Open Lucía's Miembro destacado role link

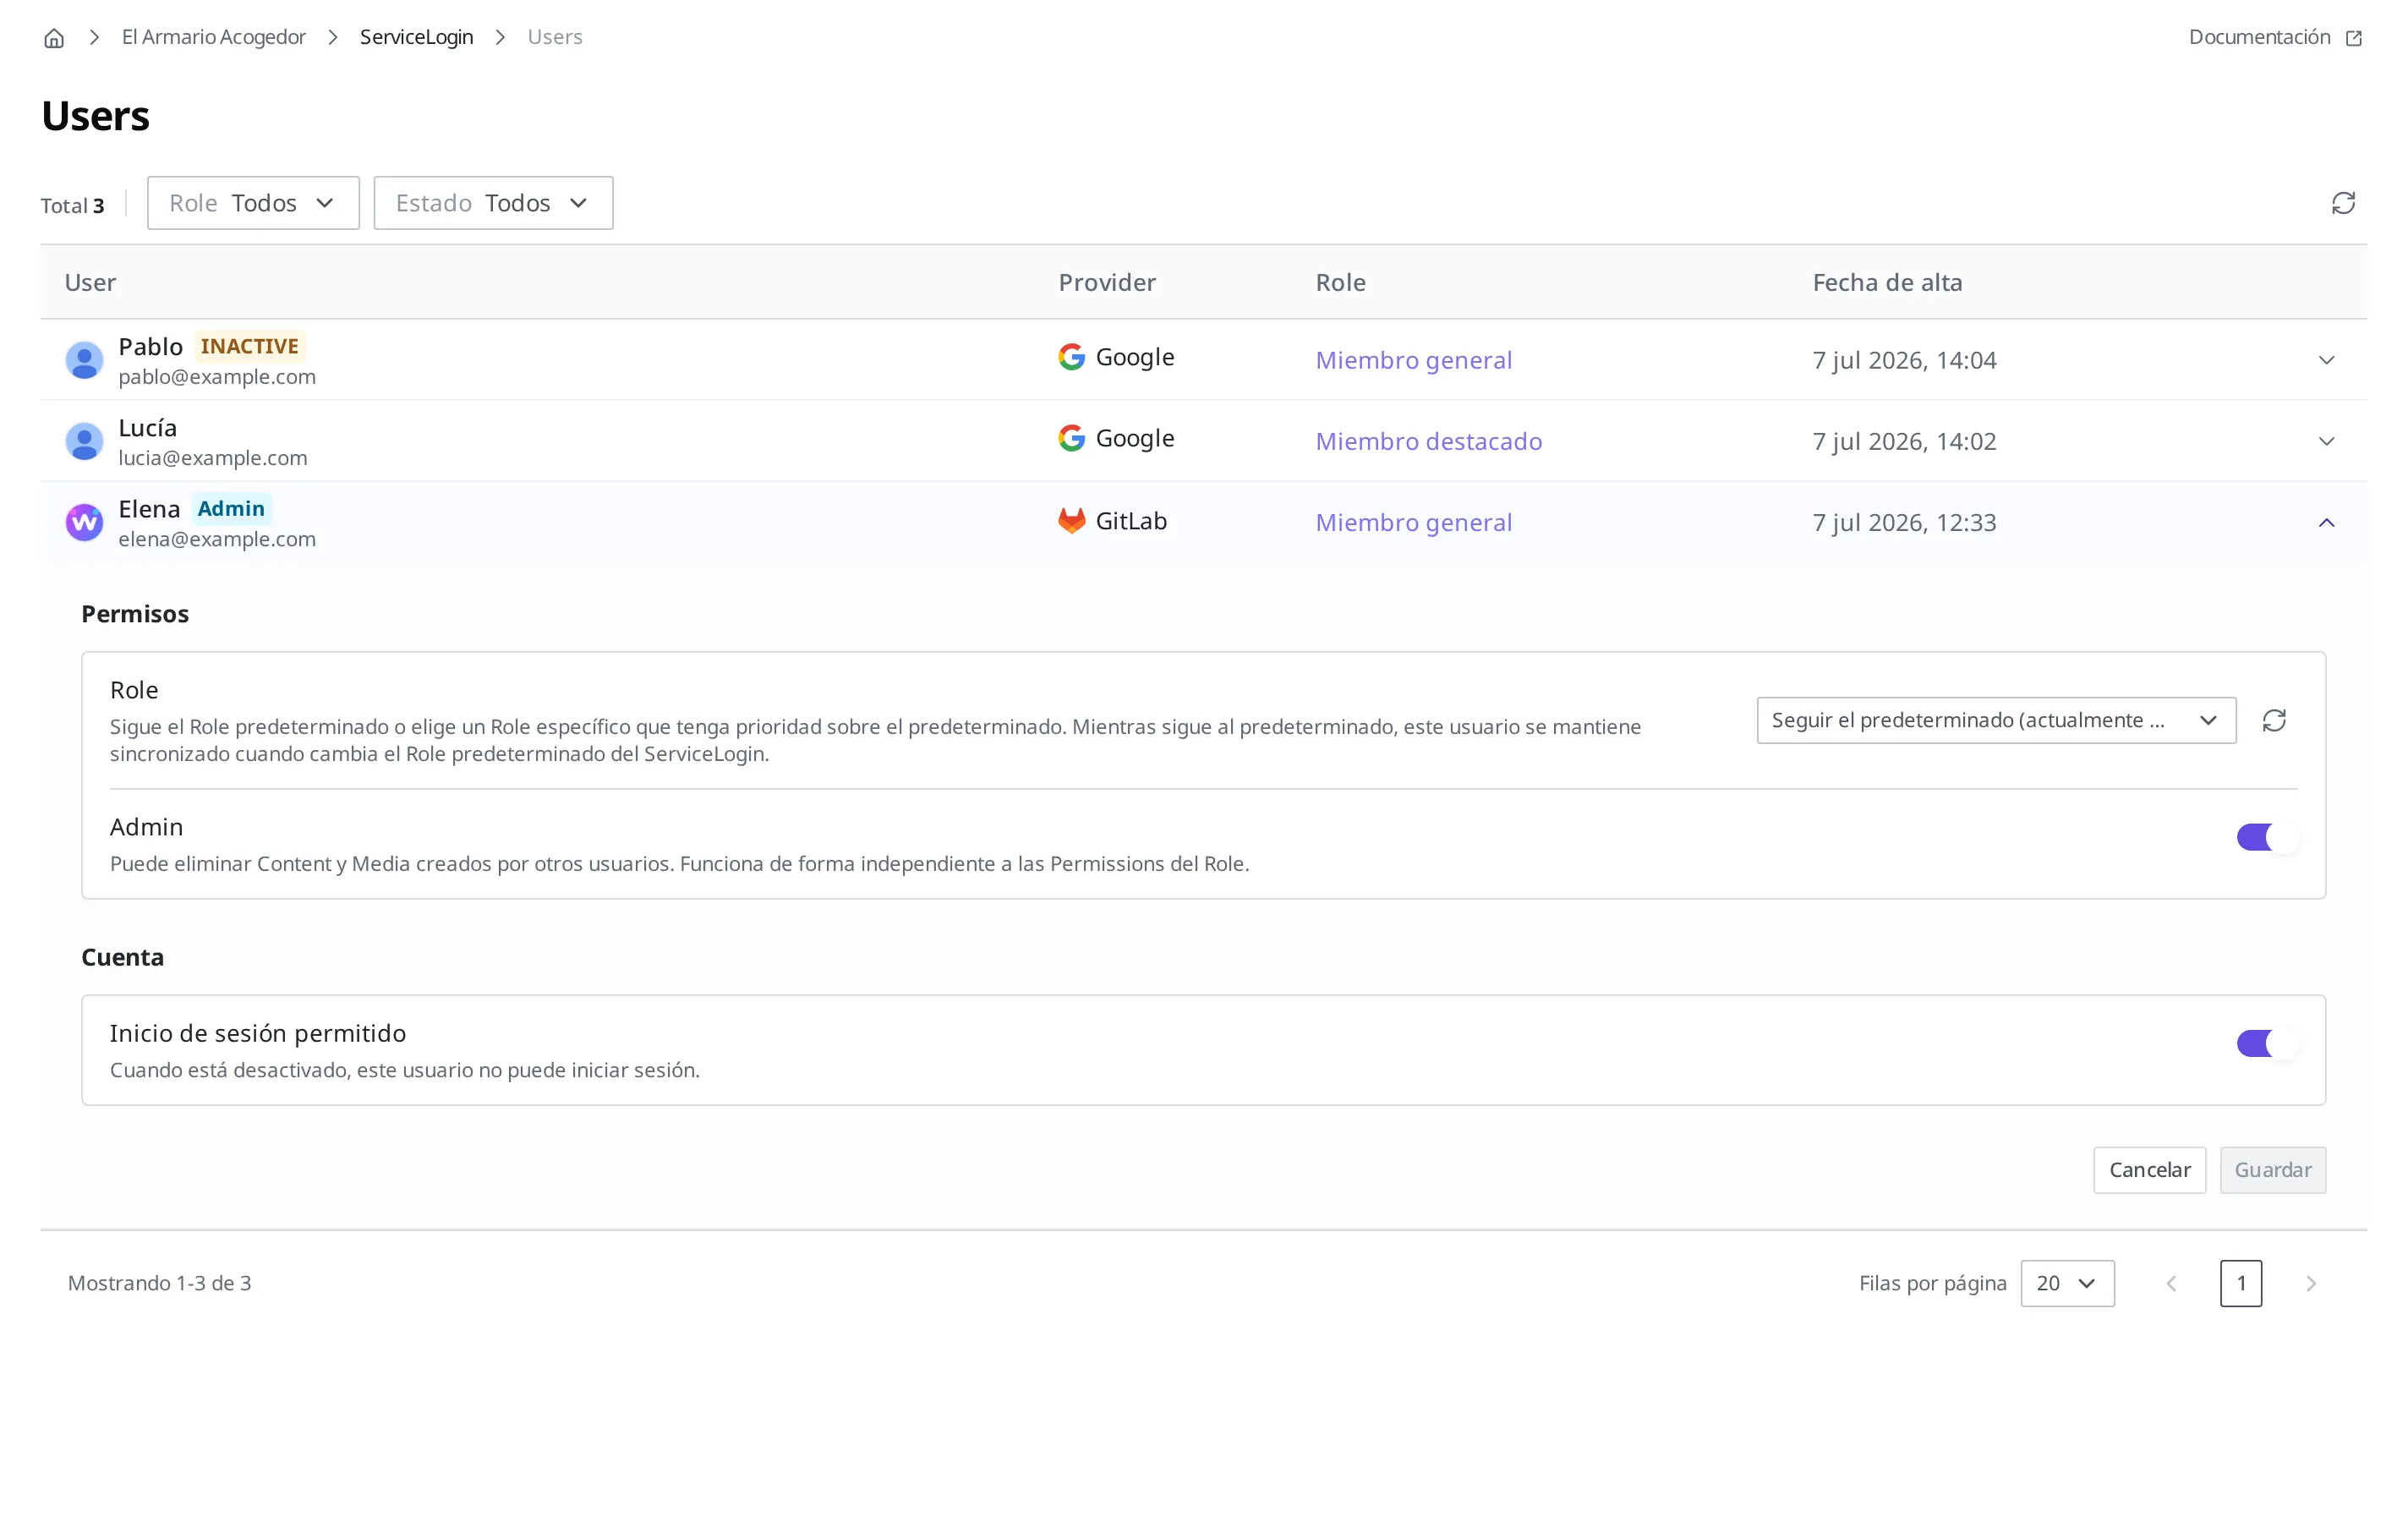[1428, 441]
